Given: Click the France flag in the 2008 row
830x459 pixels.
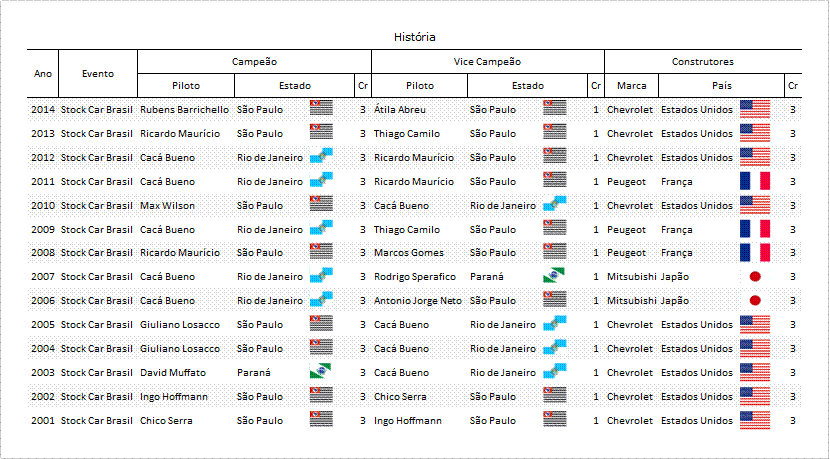Looking at the screenshot, I should point(755,253).
